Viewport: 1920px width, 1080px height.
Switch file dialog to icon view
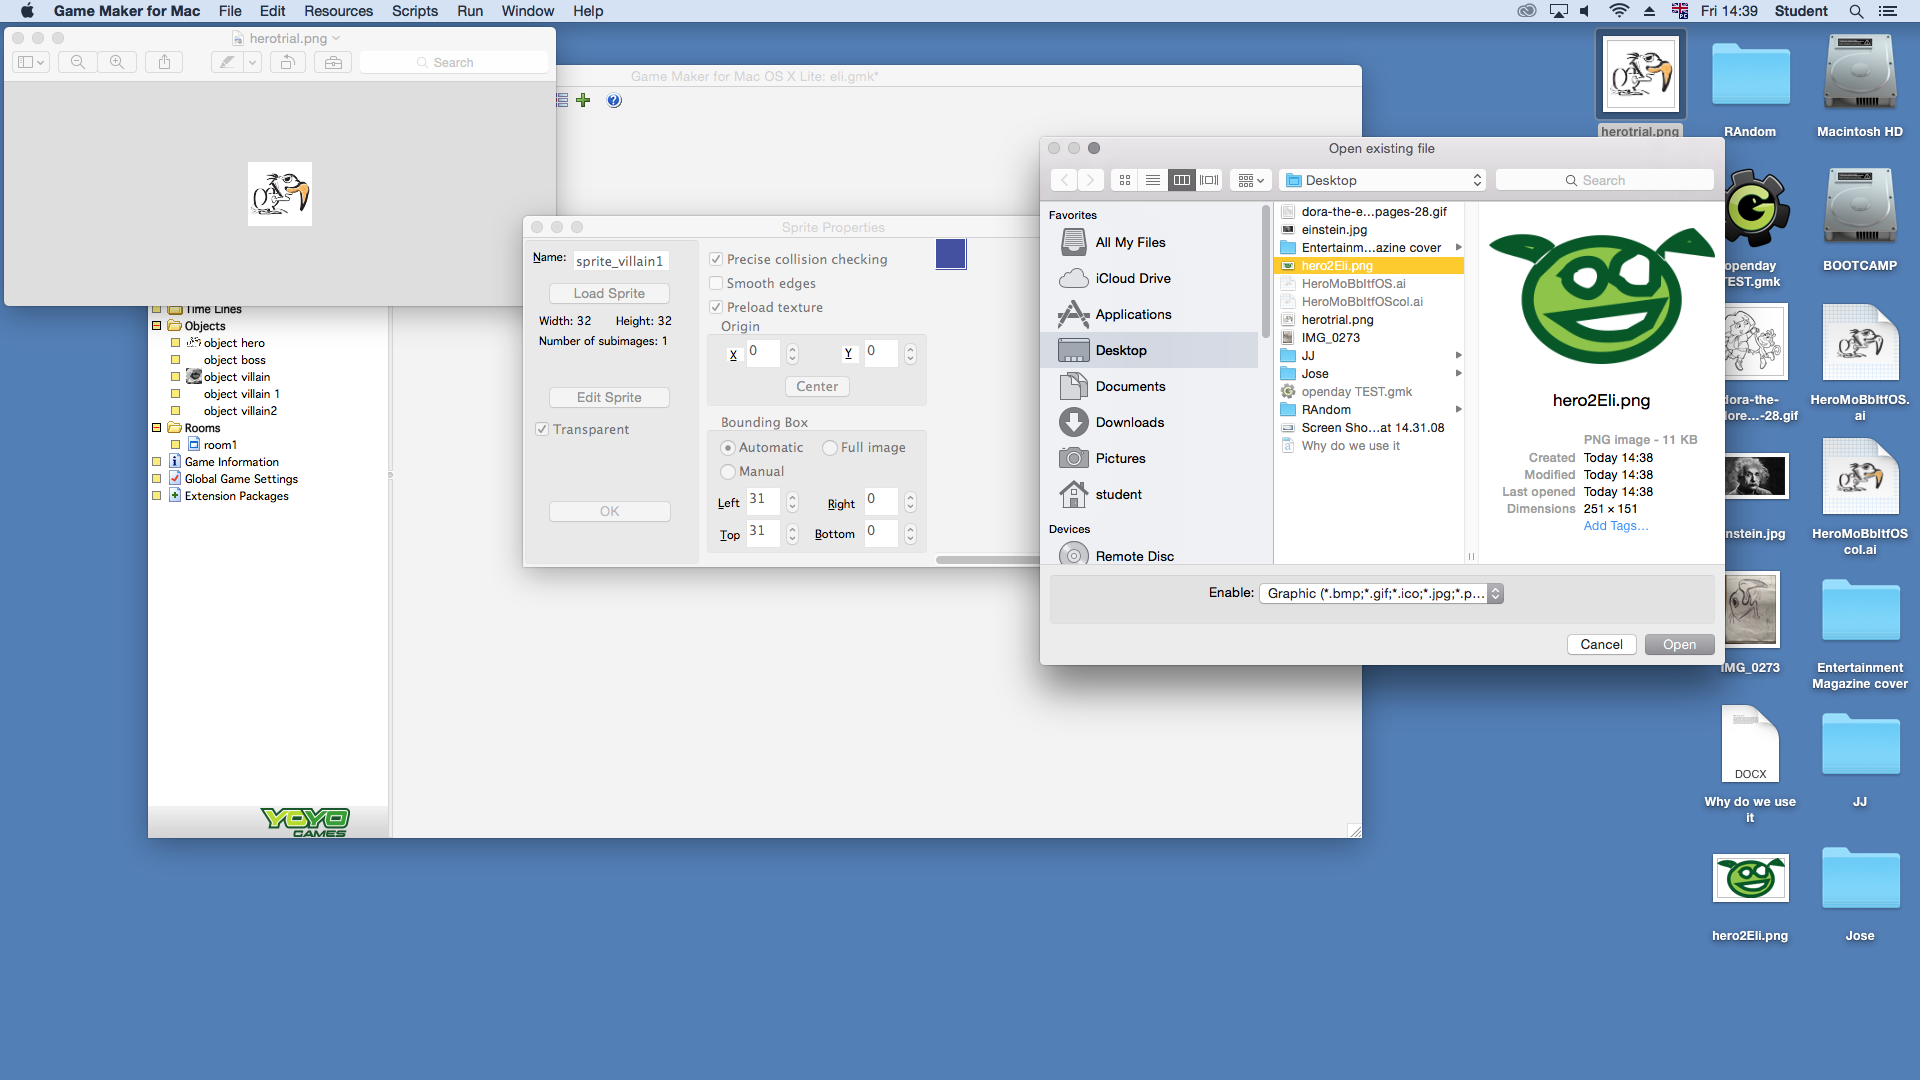(1125, 180)
